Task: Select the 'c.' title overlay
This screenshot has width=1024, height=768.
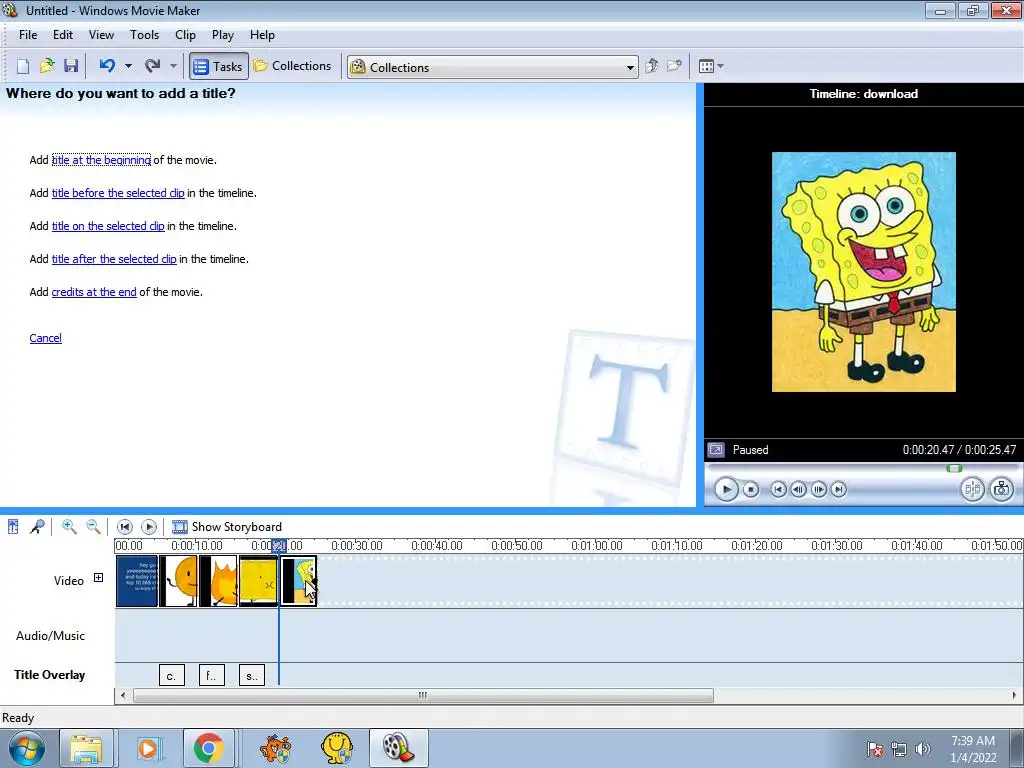Action: tap(172, 675)
